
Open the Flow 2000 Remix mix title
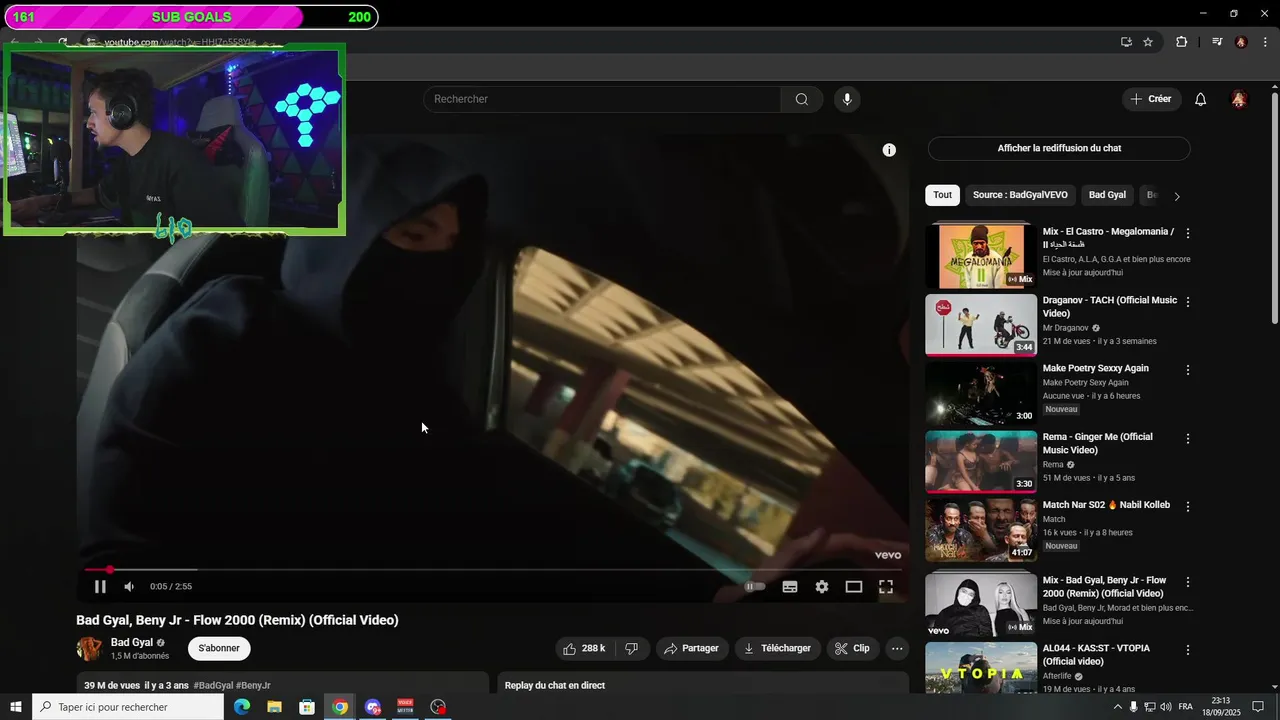coord(1105,587)
